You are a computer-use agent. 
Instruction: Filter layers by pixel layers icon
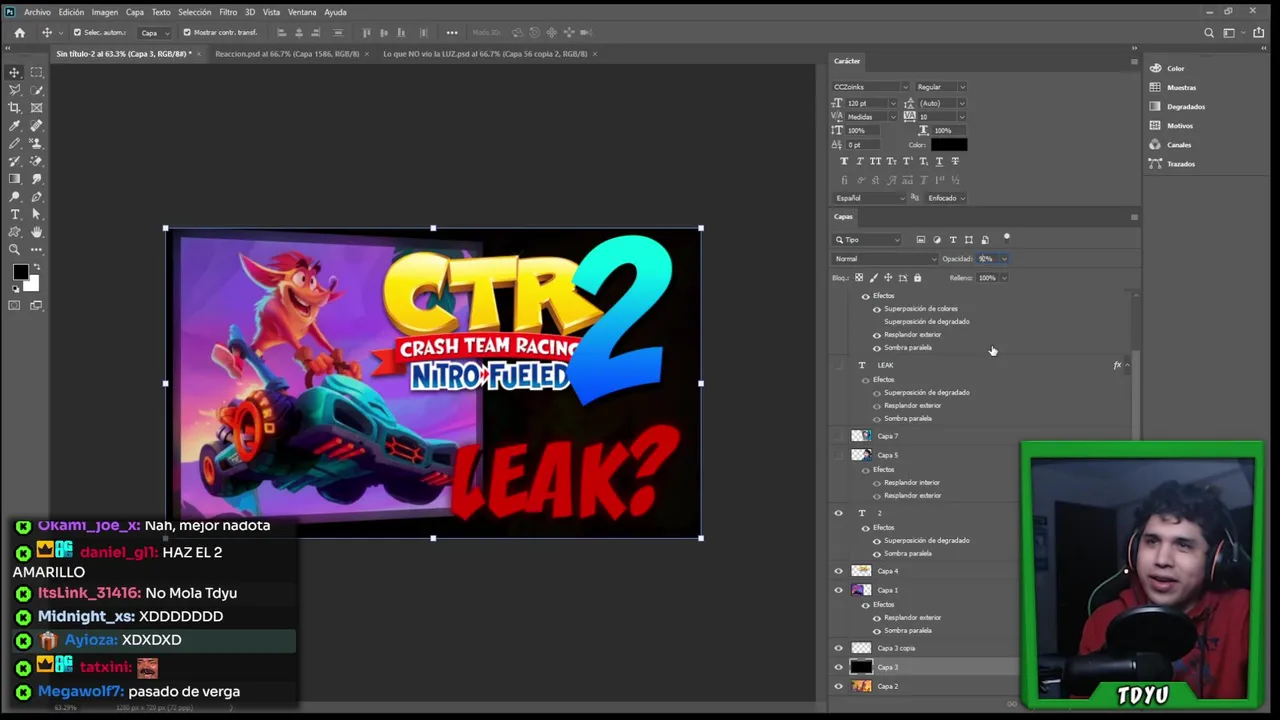[x=921, y=240]
